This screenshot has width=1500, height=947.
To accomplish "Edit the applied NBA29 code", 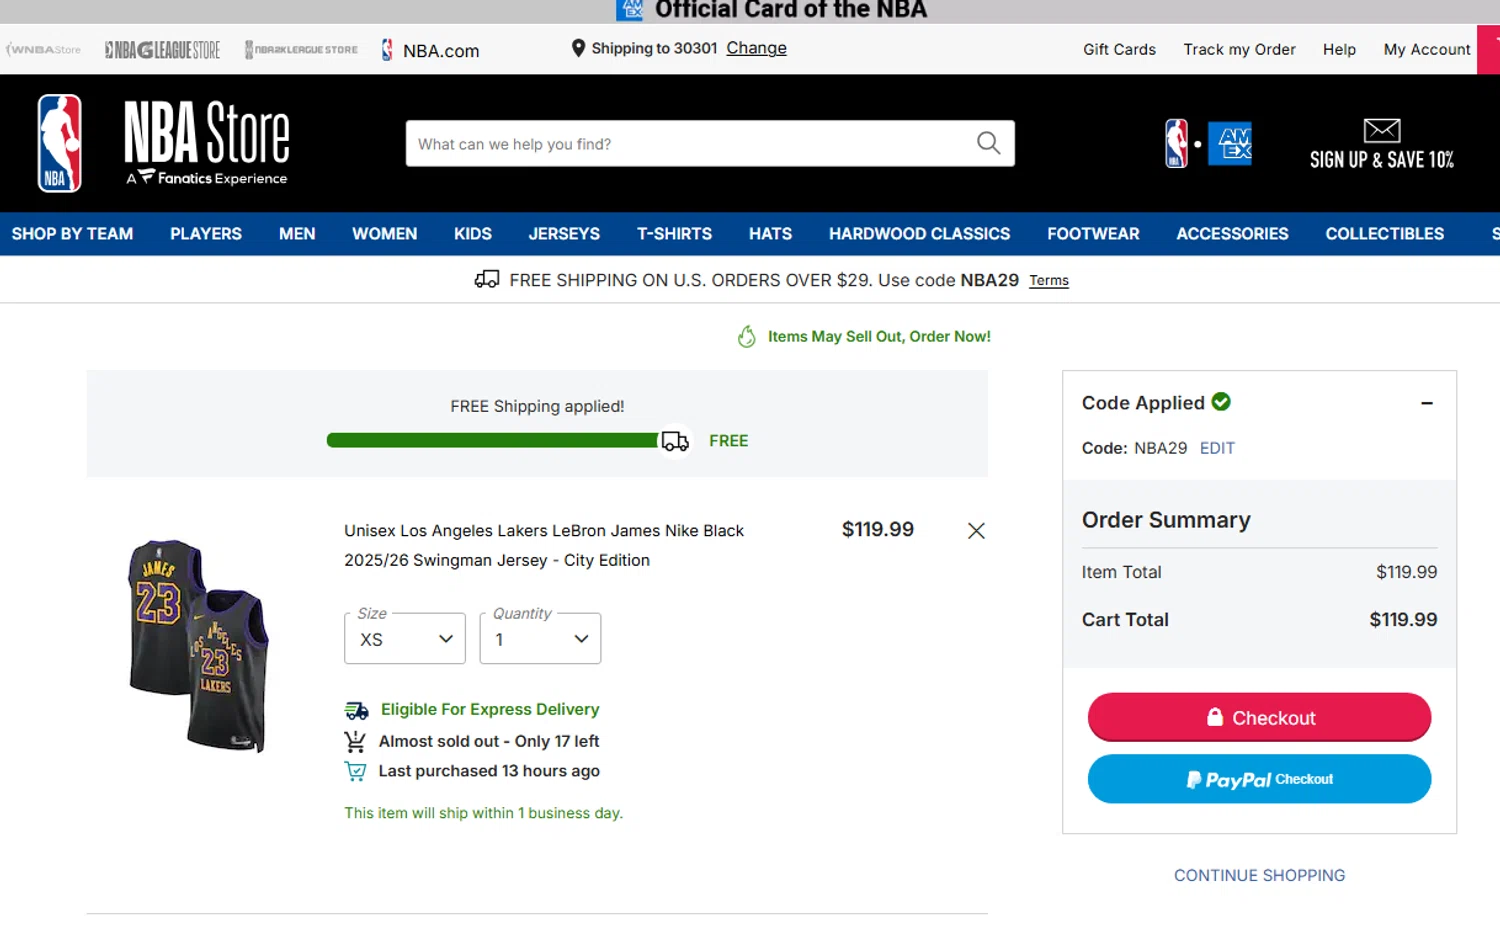I will pos(1217,448).
